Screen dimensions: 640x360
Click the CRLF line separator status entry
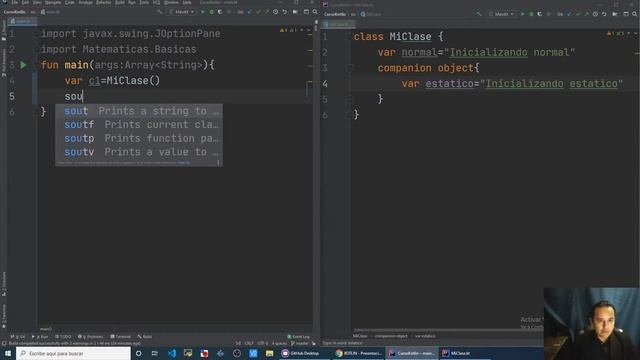click(x=249, y=343)
